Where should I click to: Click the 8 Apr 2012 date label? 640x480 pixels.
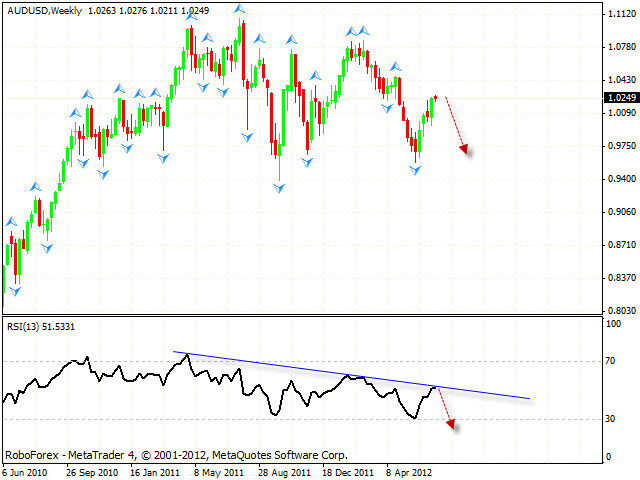(x=412, y=470)
